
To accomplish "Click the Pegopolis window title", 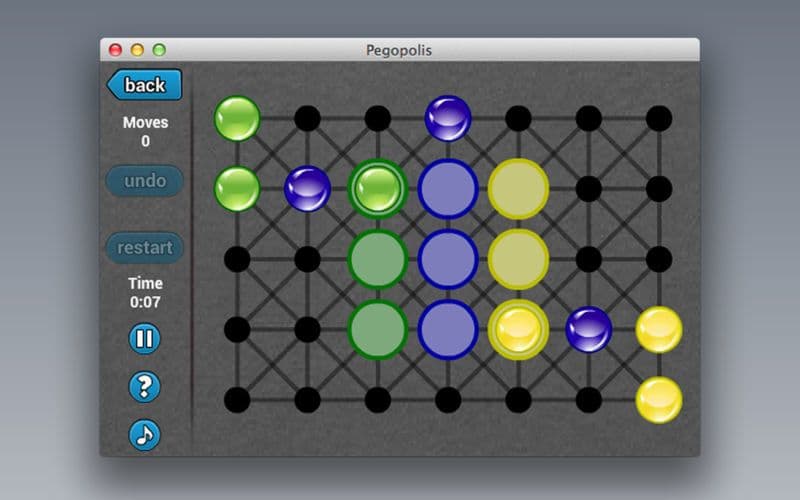I will click(399, 50).
